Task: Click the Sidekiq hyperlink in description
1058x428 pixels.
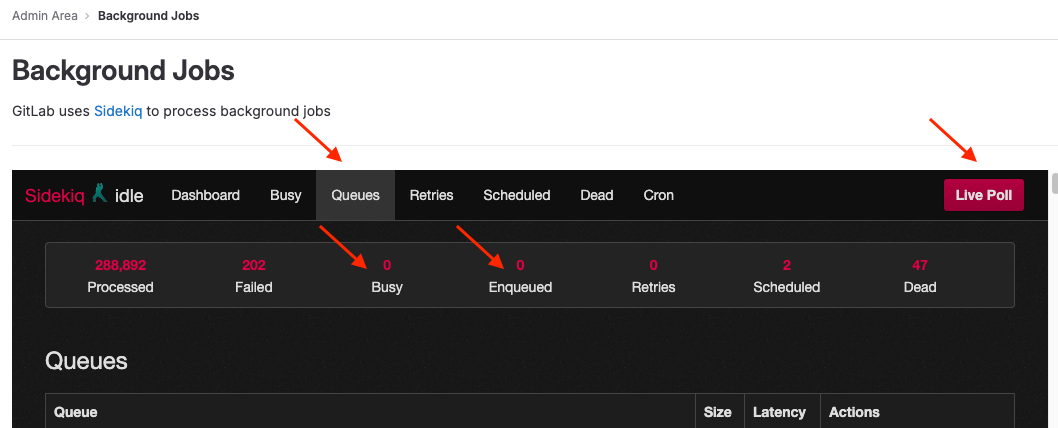Action: (118, 111)
